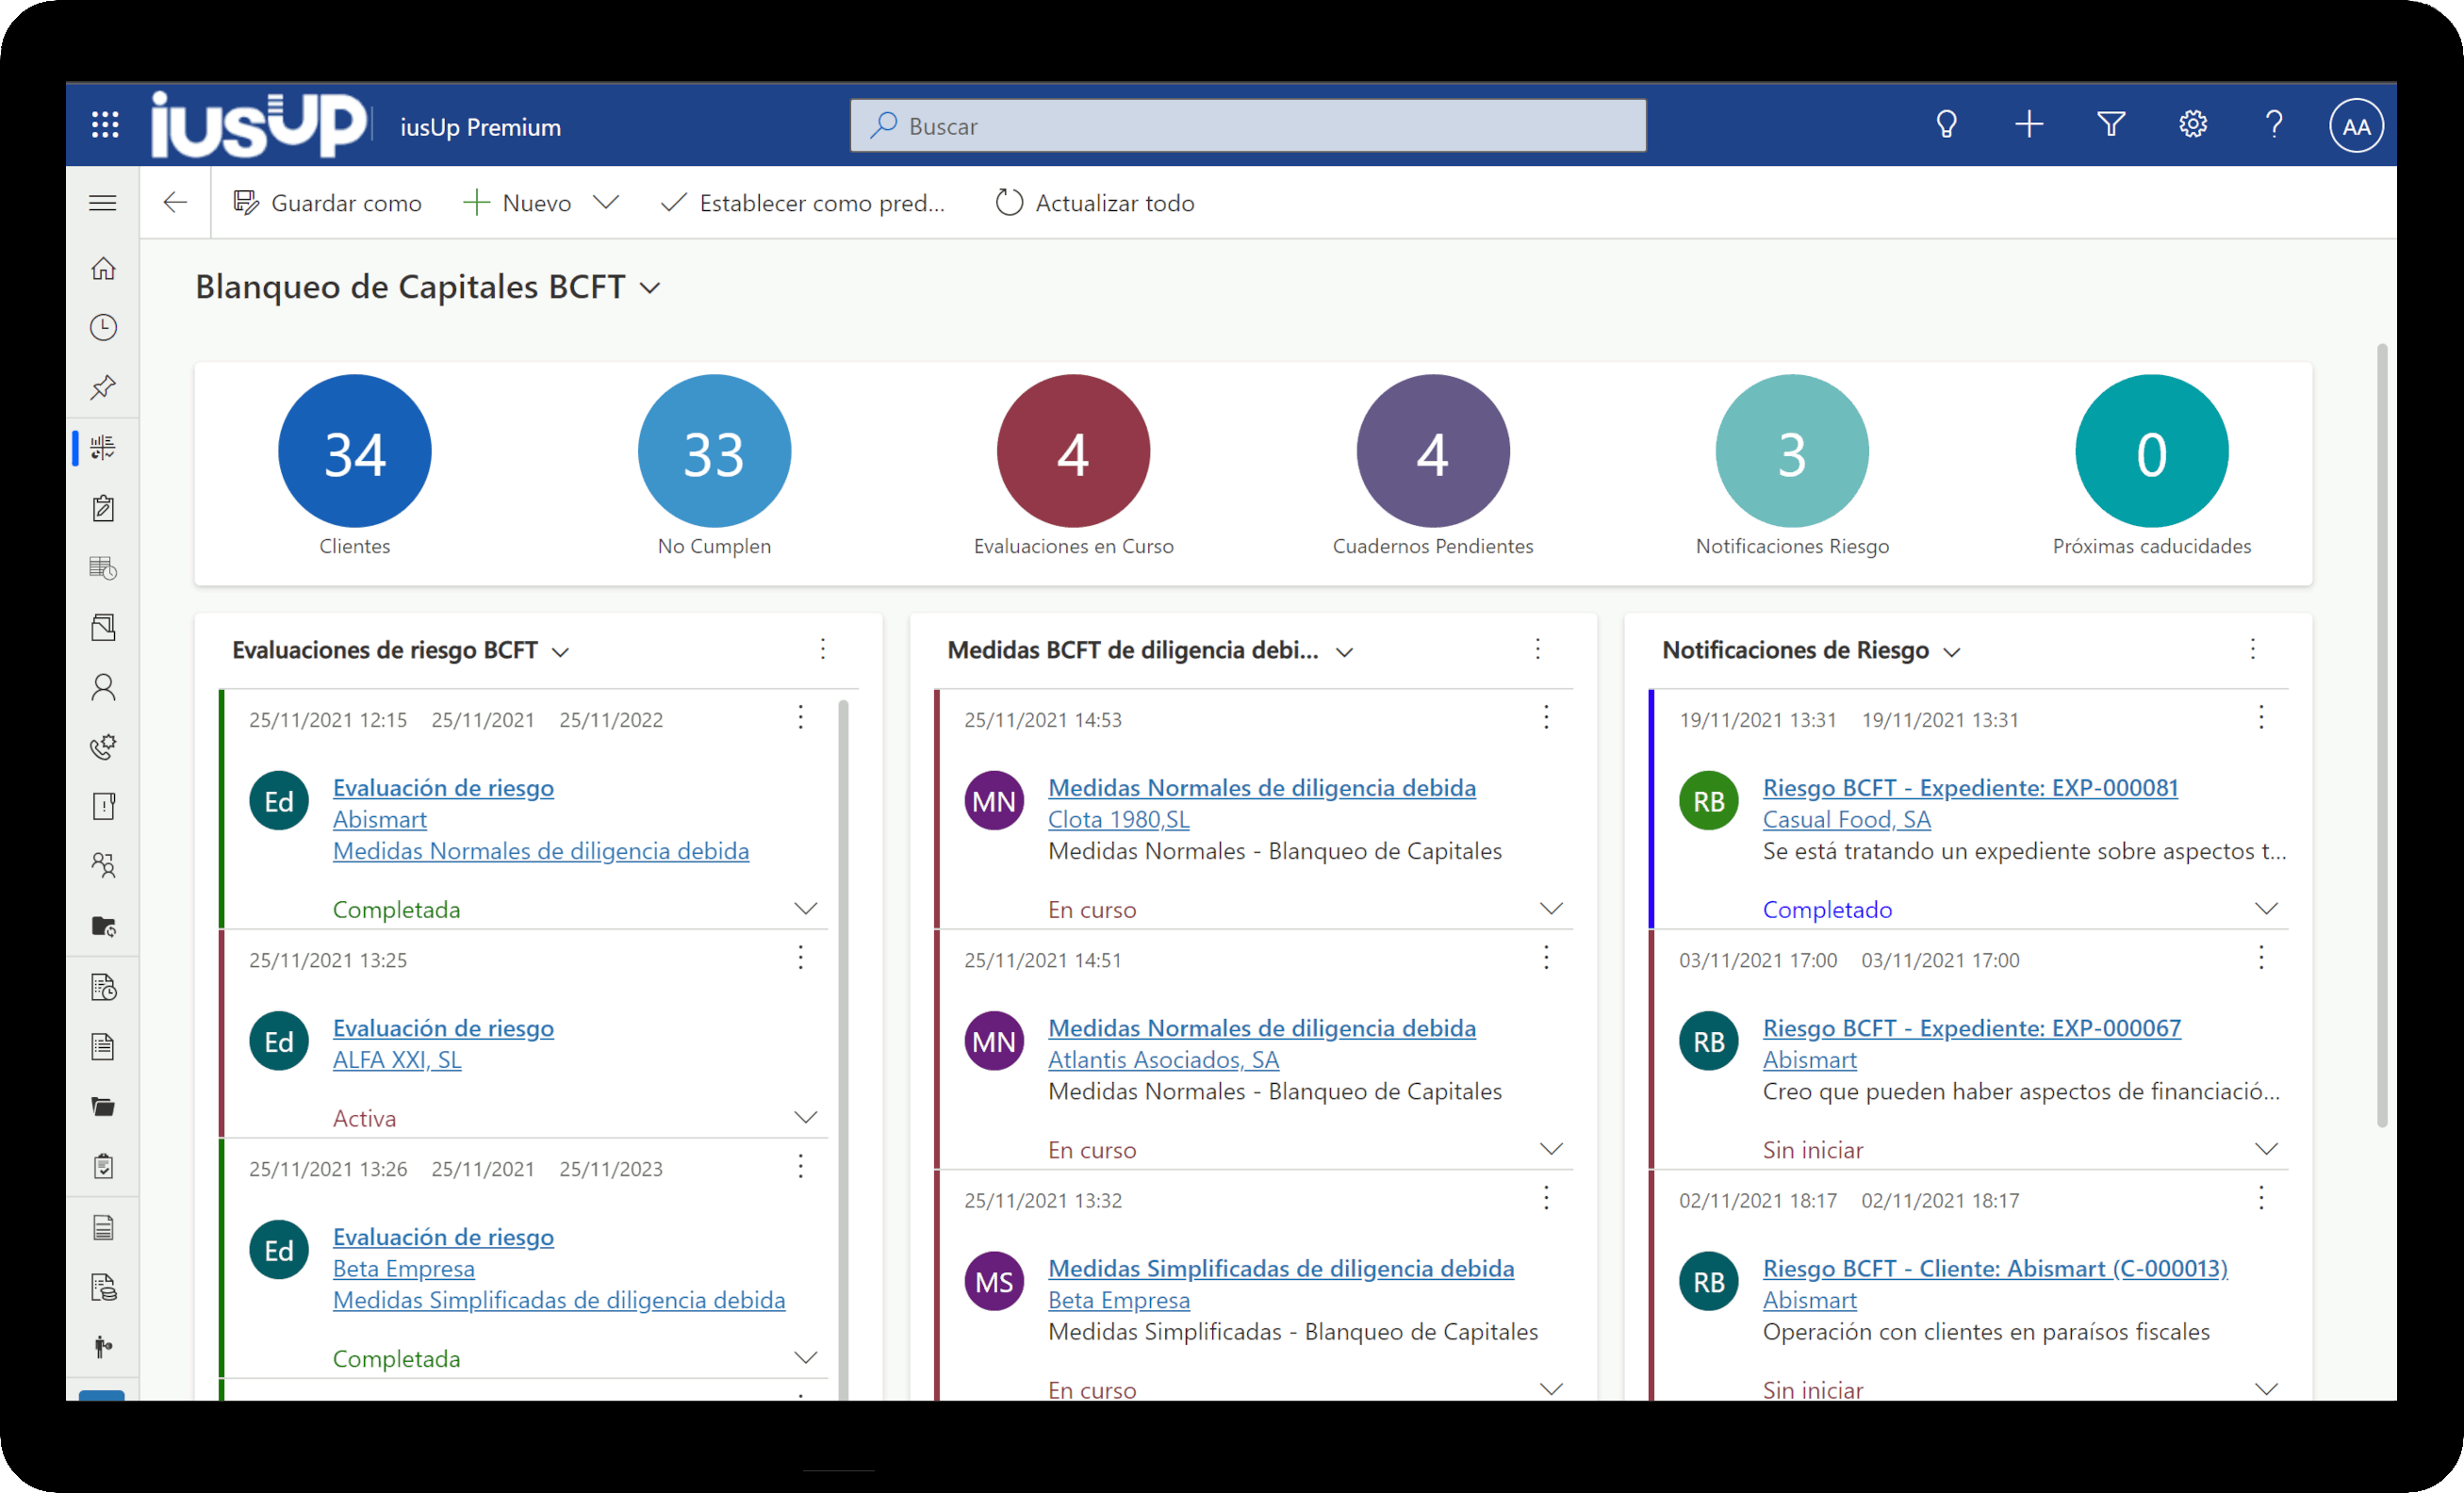Open the people group sidebar icon

coord(103,865)
